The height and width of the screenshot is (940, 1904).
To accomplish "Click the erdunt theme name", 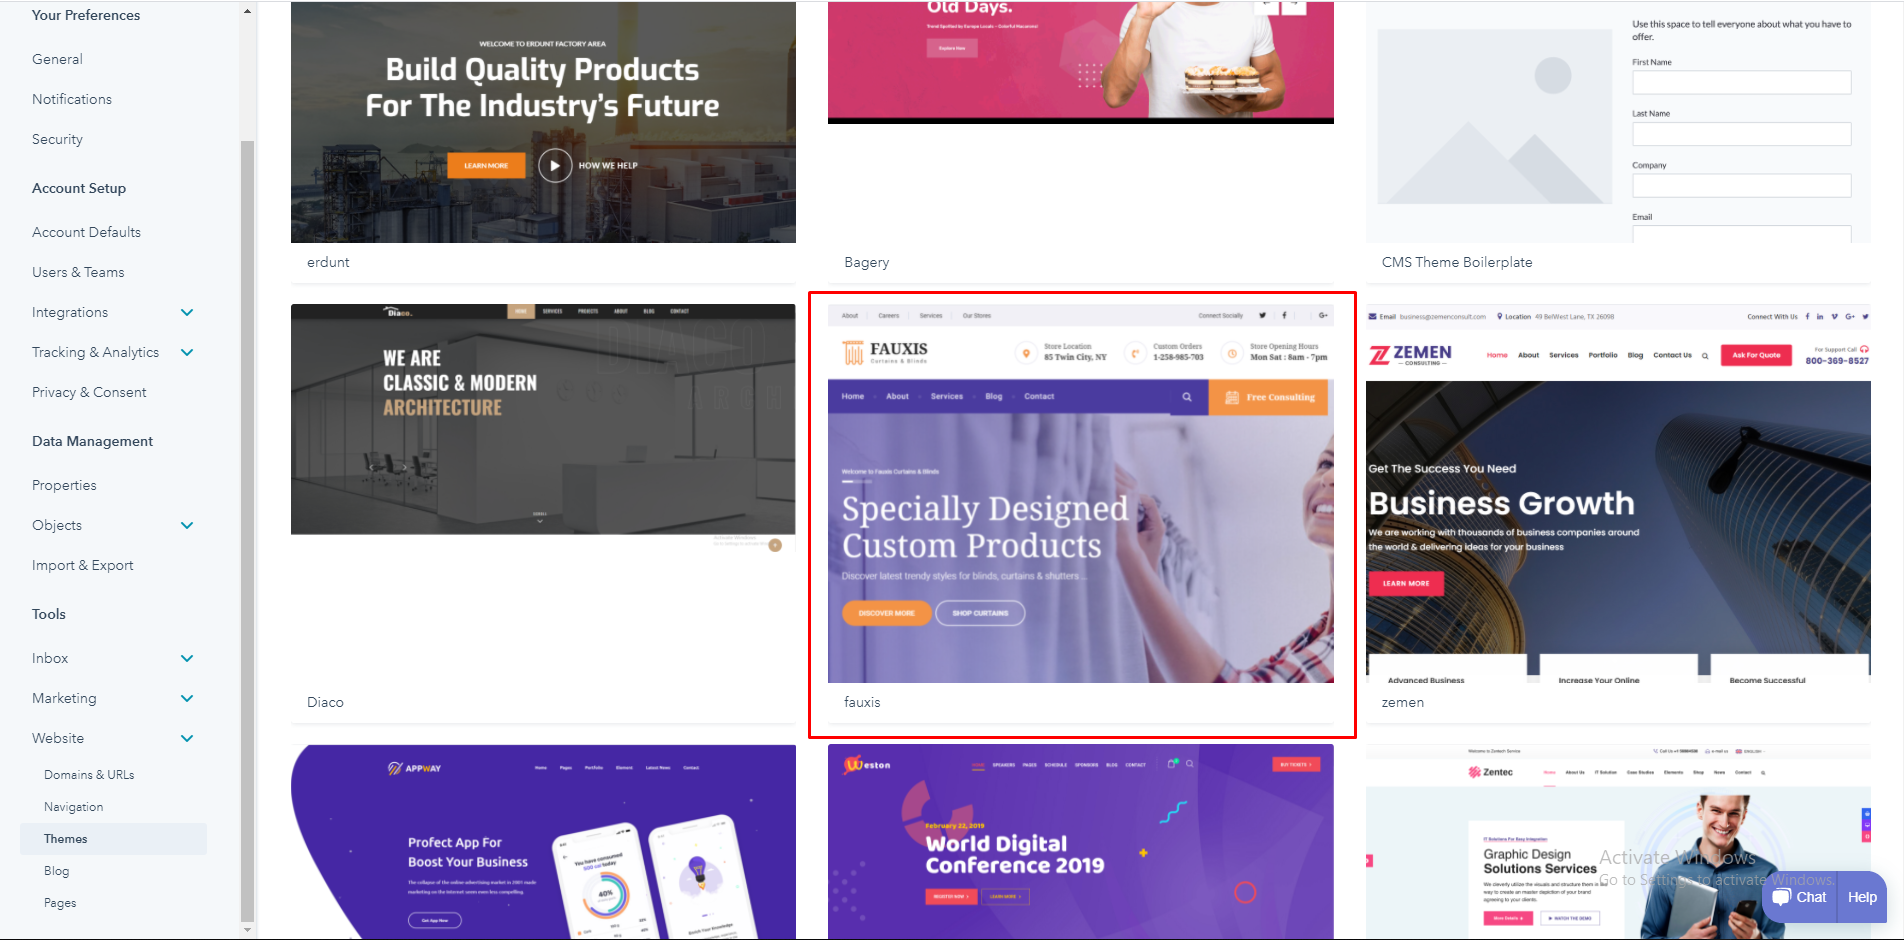I will tap(328, 262).
